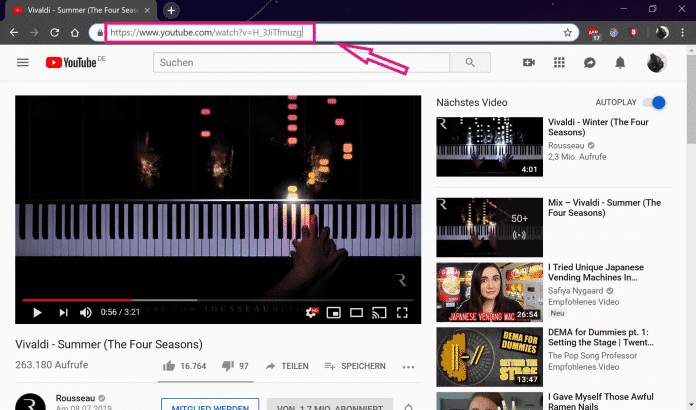Viewport: 696px width, 410px height.
Task: Expand the more actions three-dot menu
Action: [408, 366]
